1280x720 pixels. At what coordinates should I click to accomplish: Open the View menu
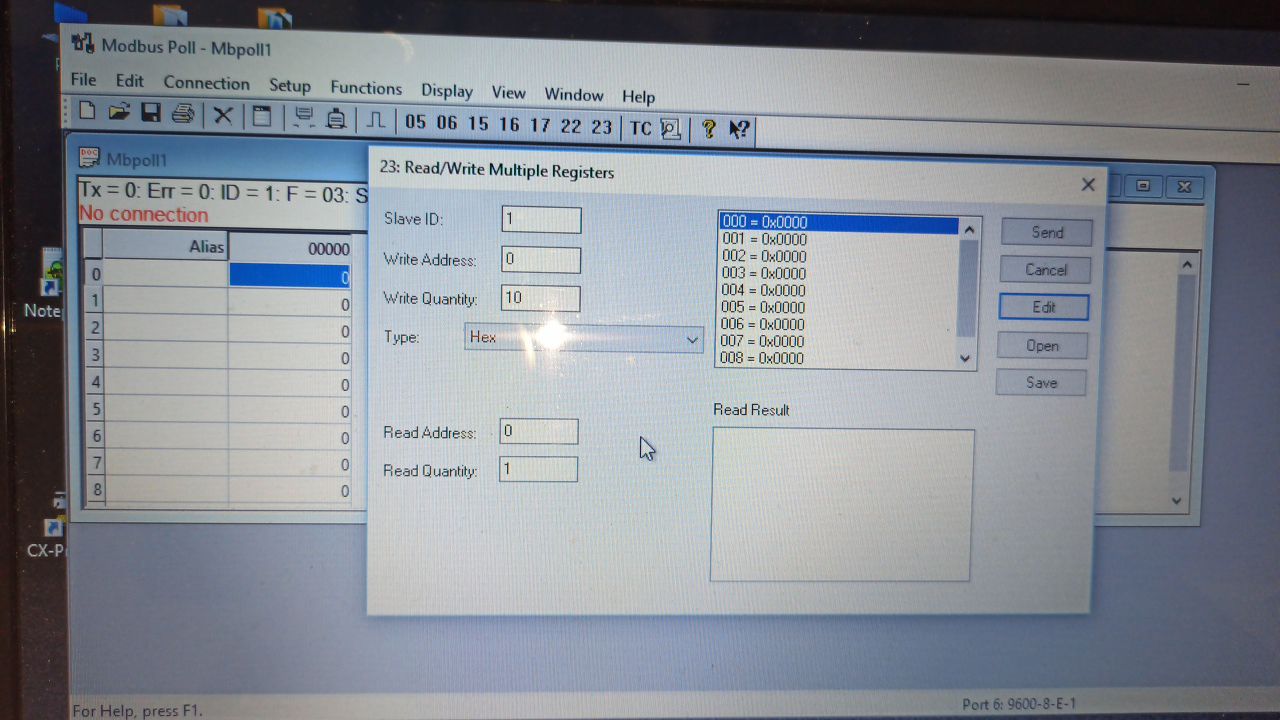pyautogui.click(x=508, y=93)
